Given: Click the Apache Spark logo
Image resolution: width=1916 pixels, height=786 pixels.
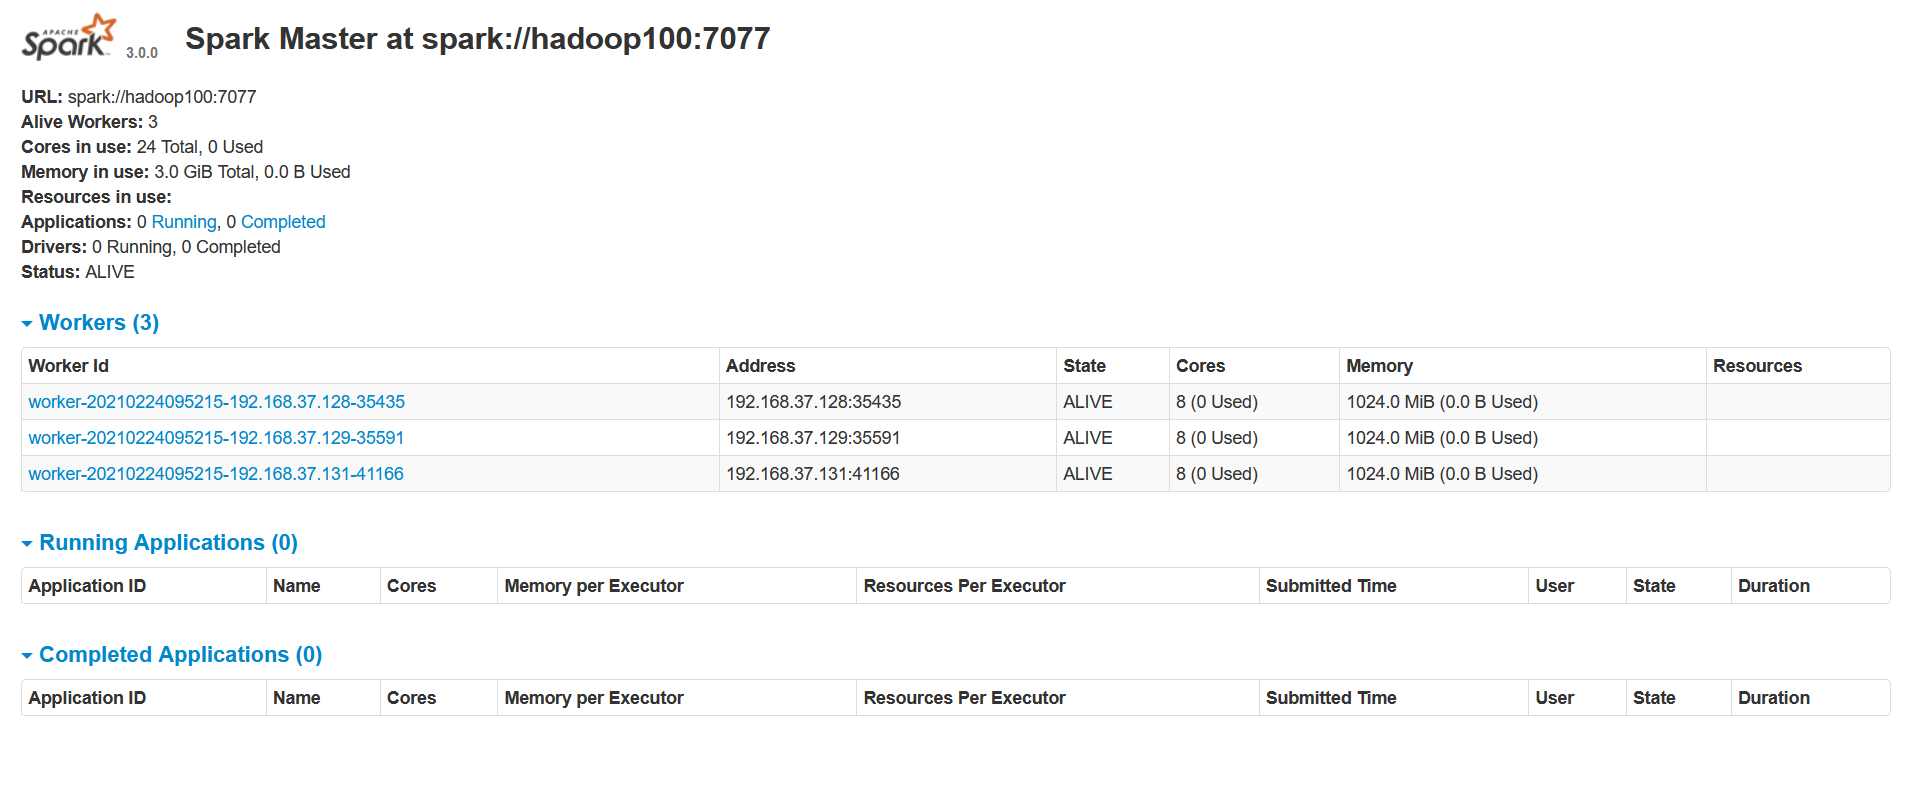Looking at the screenshot, I should 68,37.
